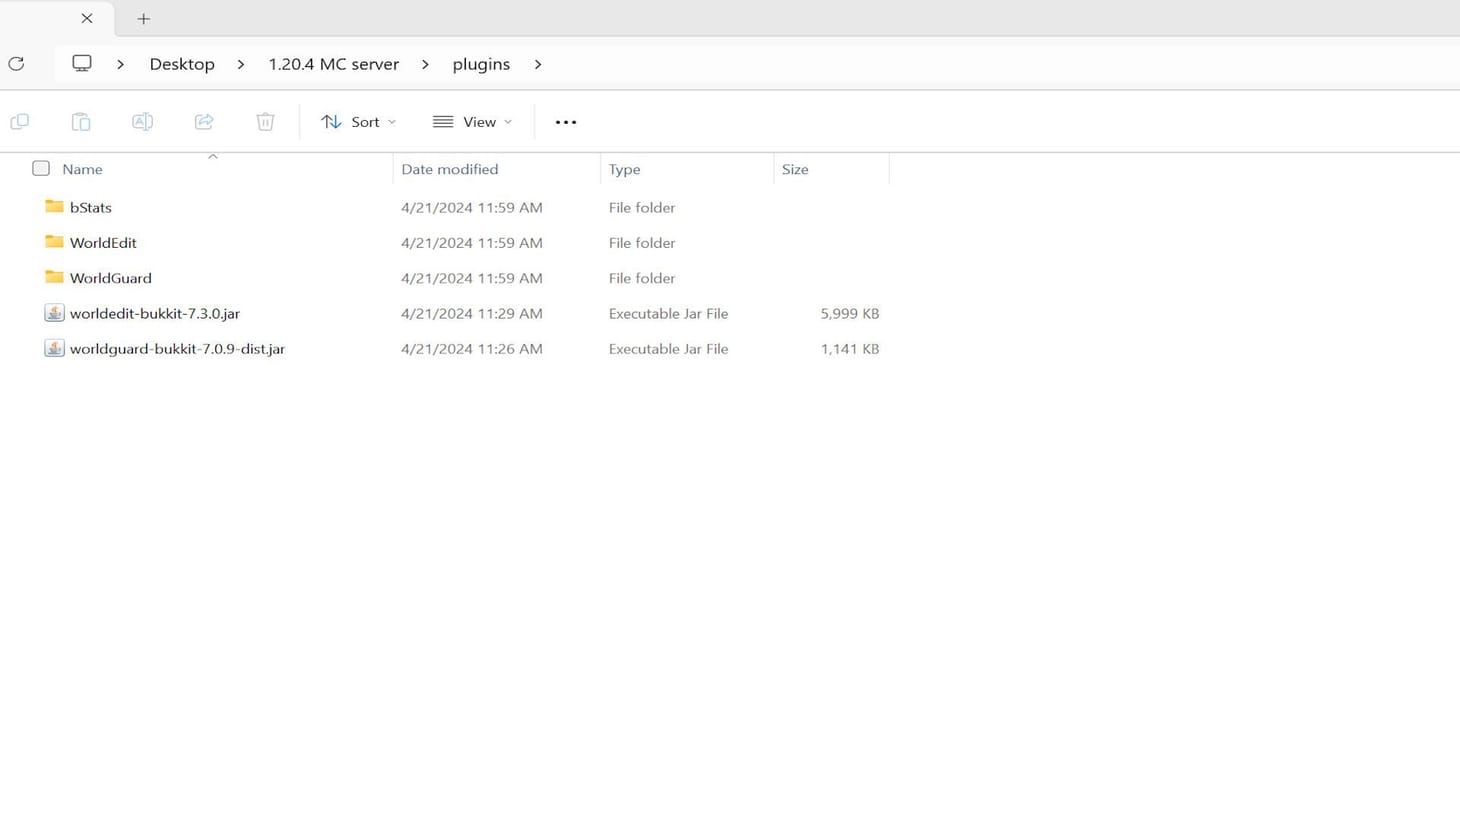Open the Sort dropdown
The height and width of the screenshot is (821, 1460).
[x=357, y=121]
